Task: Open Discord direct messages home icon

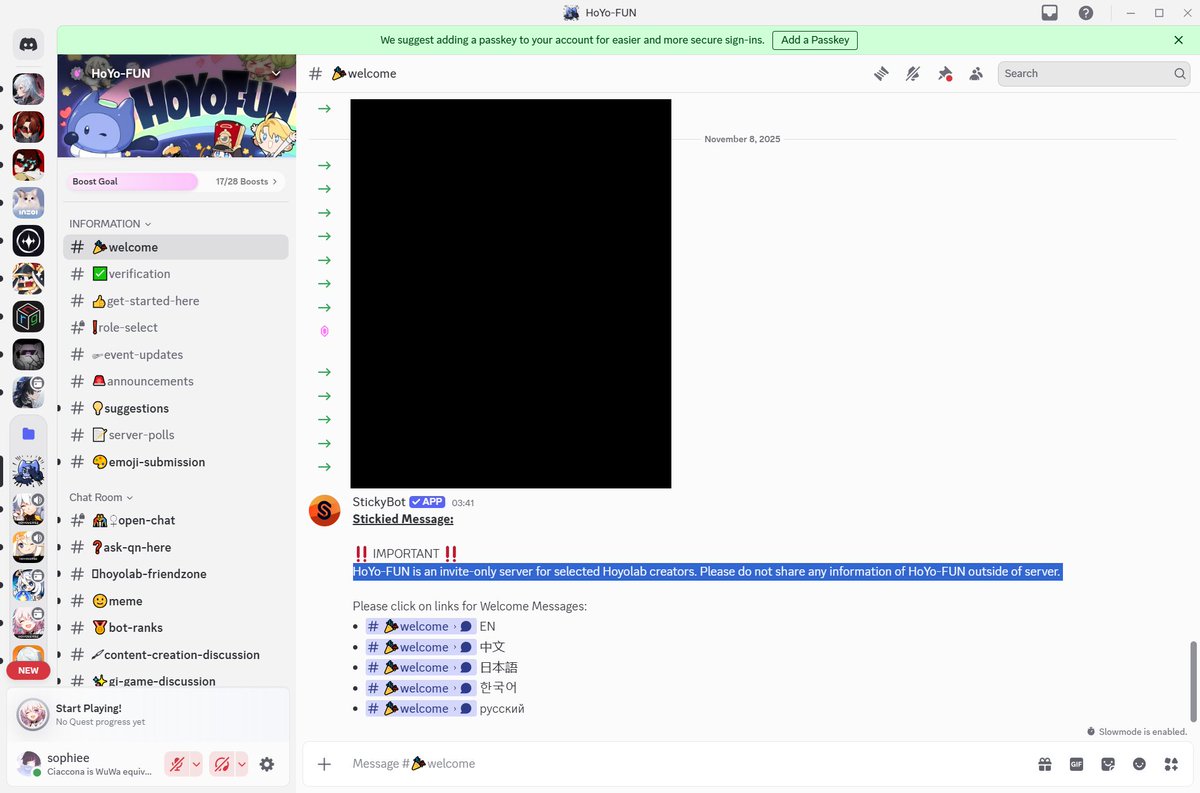Action: 28,44
